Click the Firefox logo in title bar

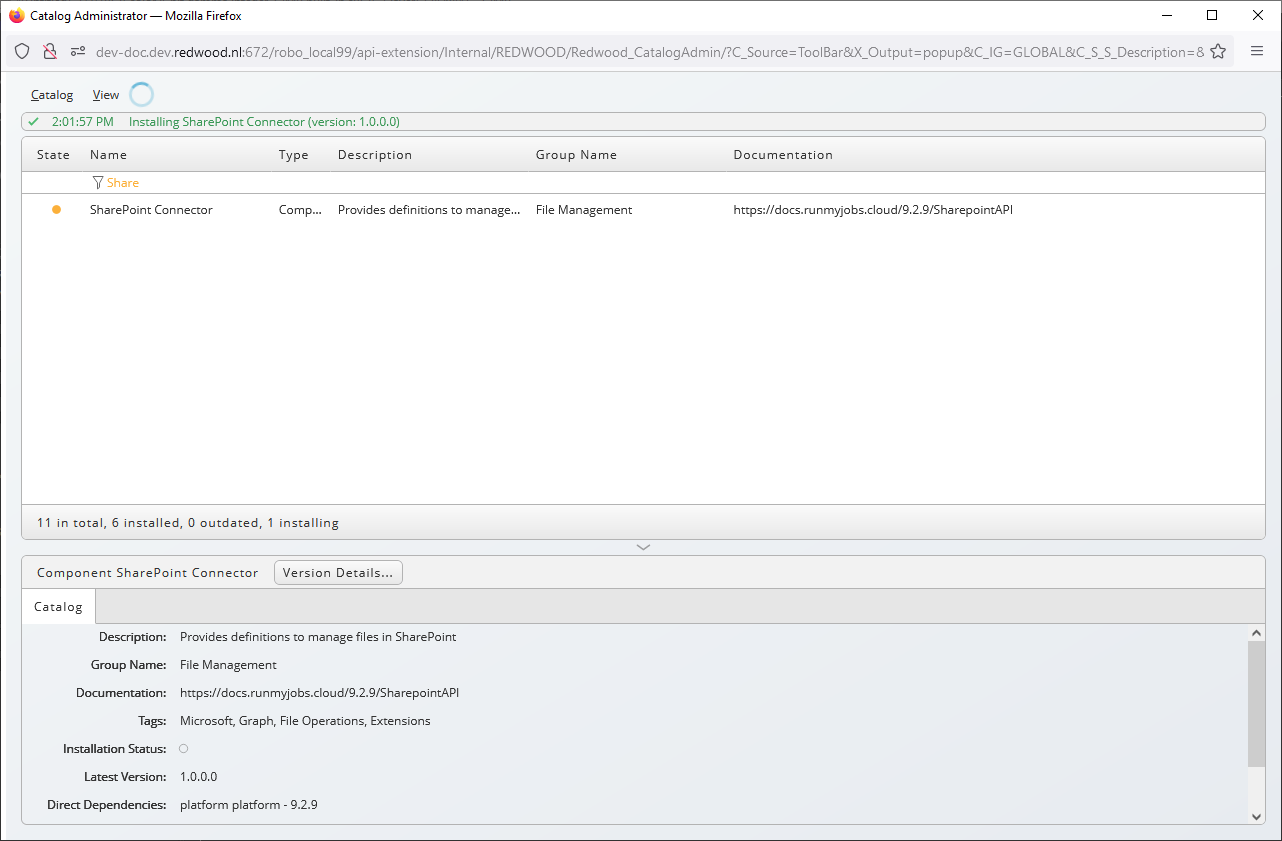point(17,15)
